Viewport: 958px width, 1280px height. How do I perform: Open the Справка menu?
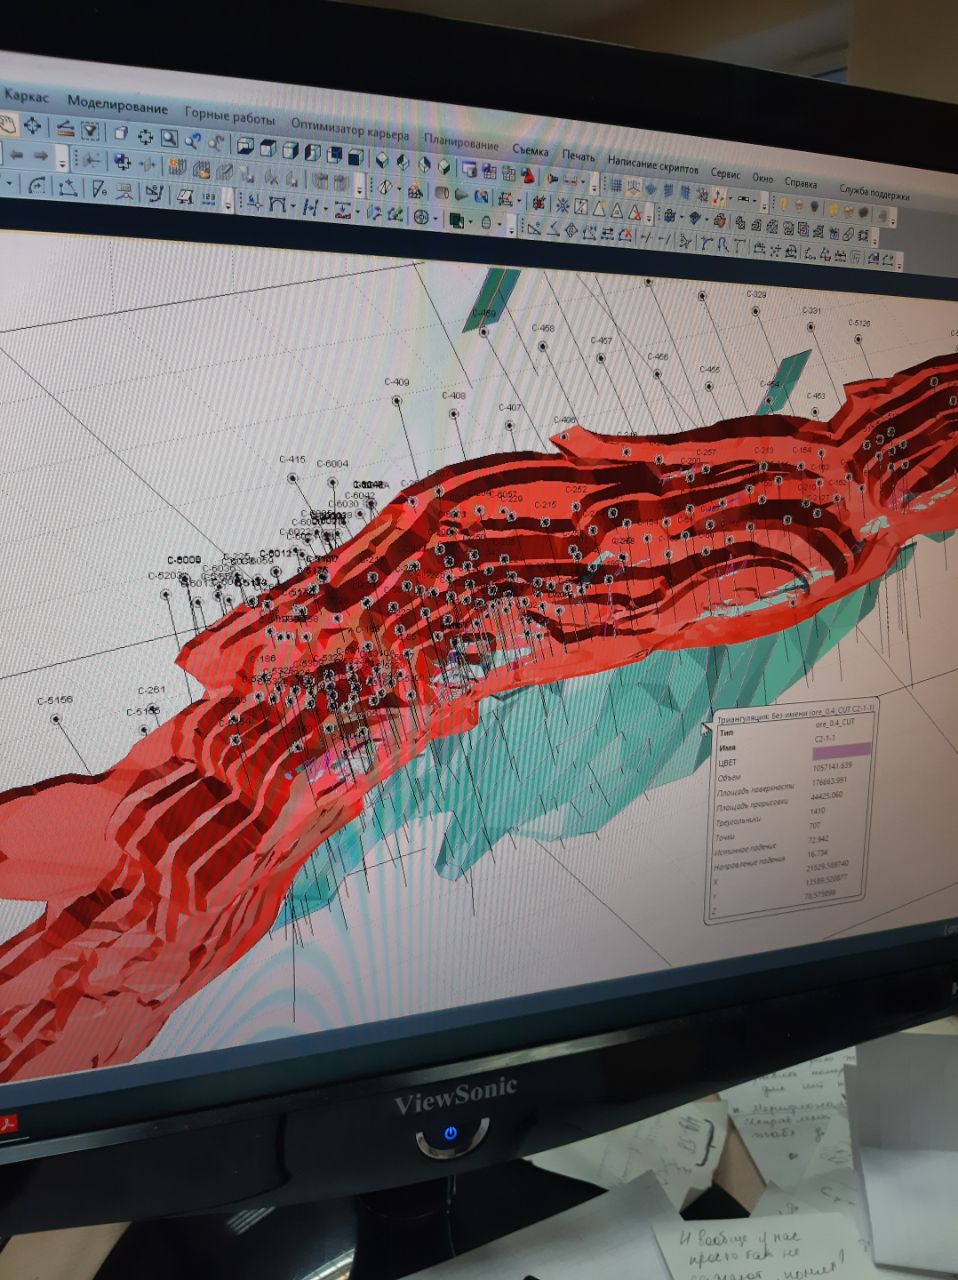pyautogui.click(x=801, y=183)
